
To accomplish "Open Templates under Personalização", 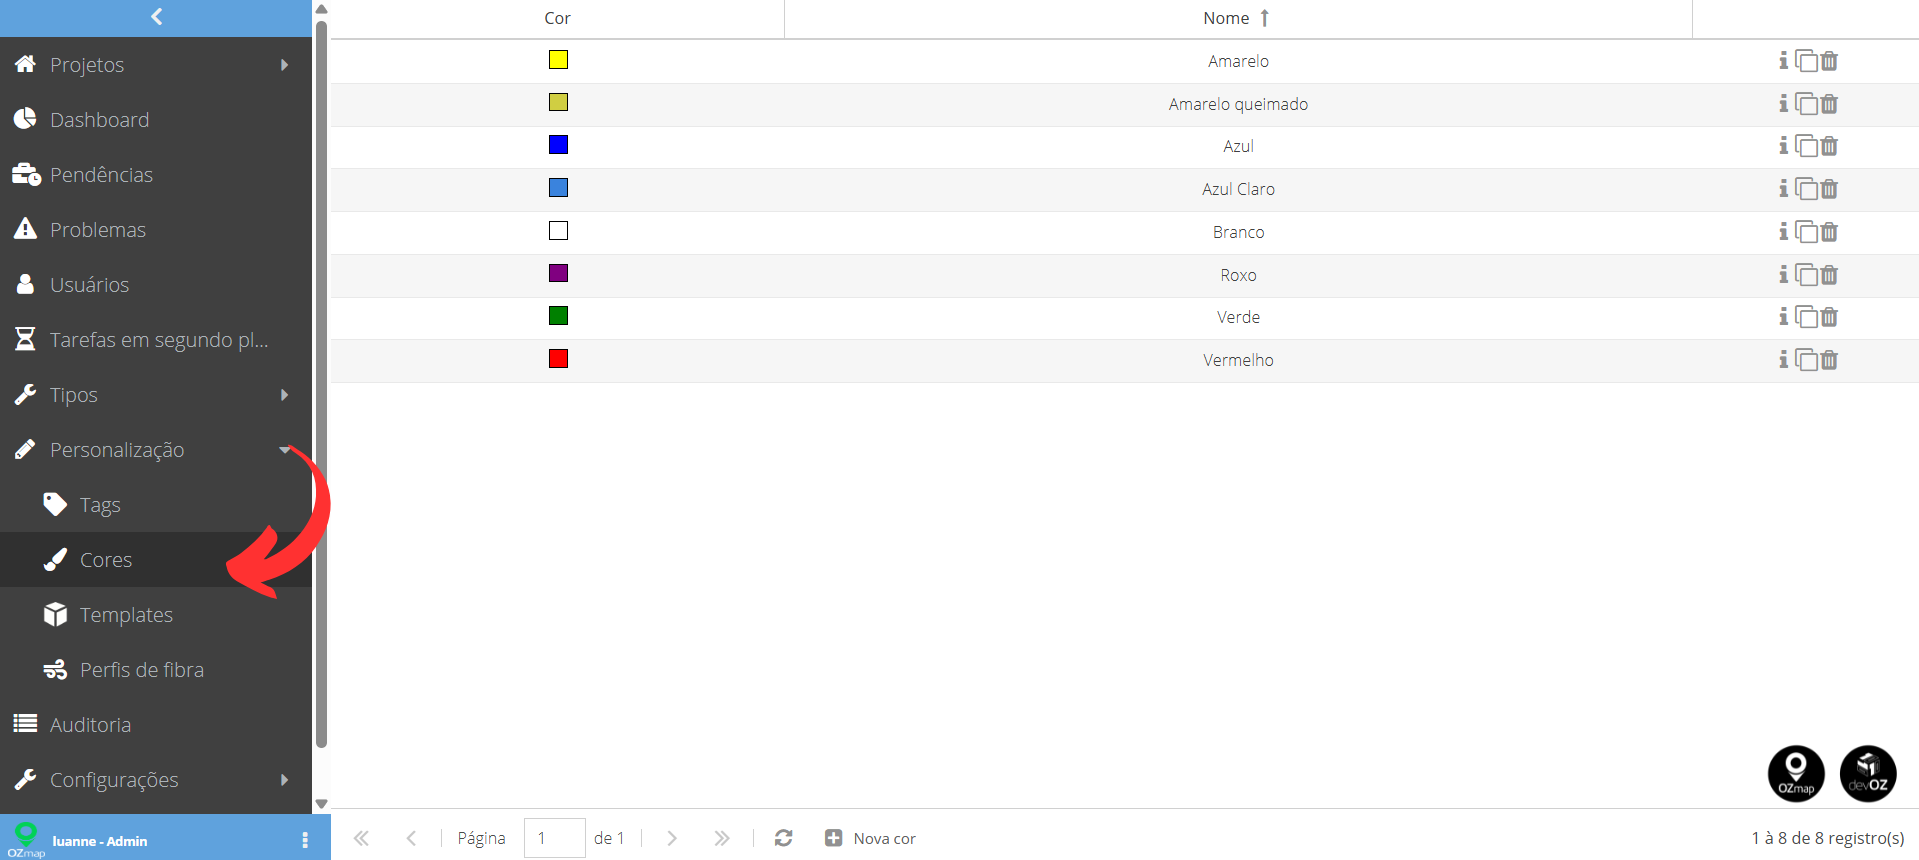I will coord(156,615).
